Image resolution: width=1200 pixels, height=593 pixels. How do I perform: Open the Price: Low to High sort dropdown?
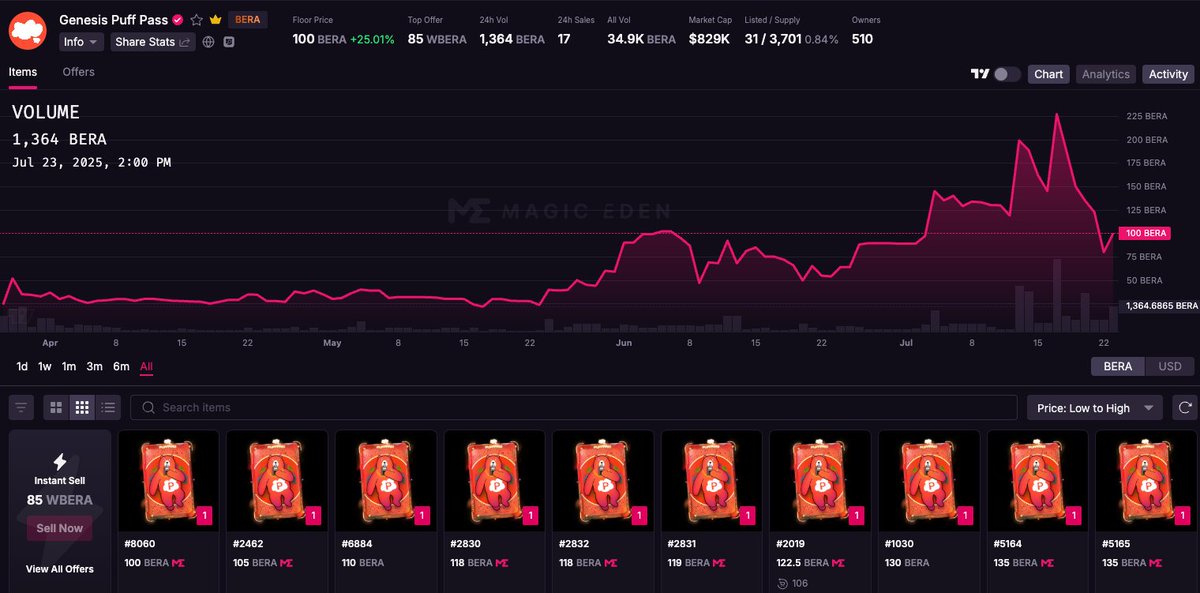tap(1095, 408)
